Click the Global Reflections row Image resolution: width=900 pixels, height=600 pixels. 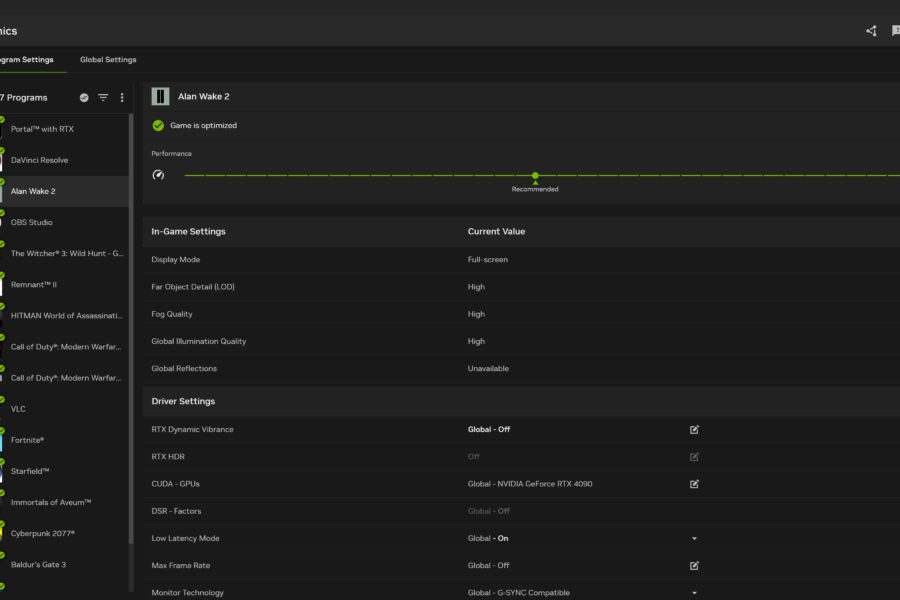[521, 369]
